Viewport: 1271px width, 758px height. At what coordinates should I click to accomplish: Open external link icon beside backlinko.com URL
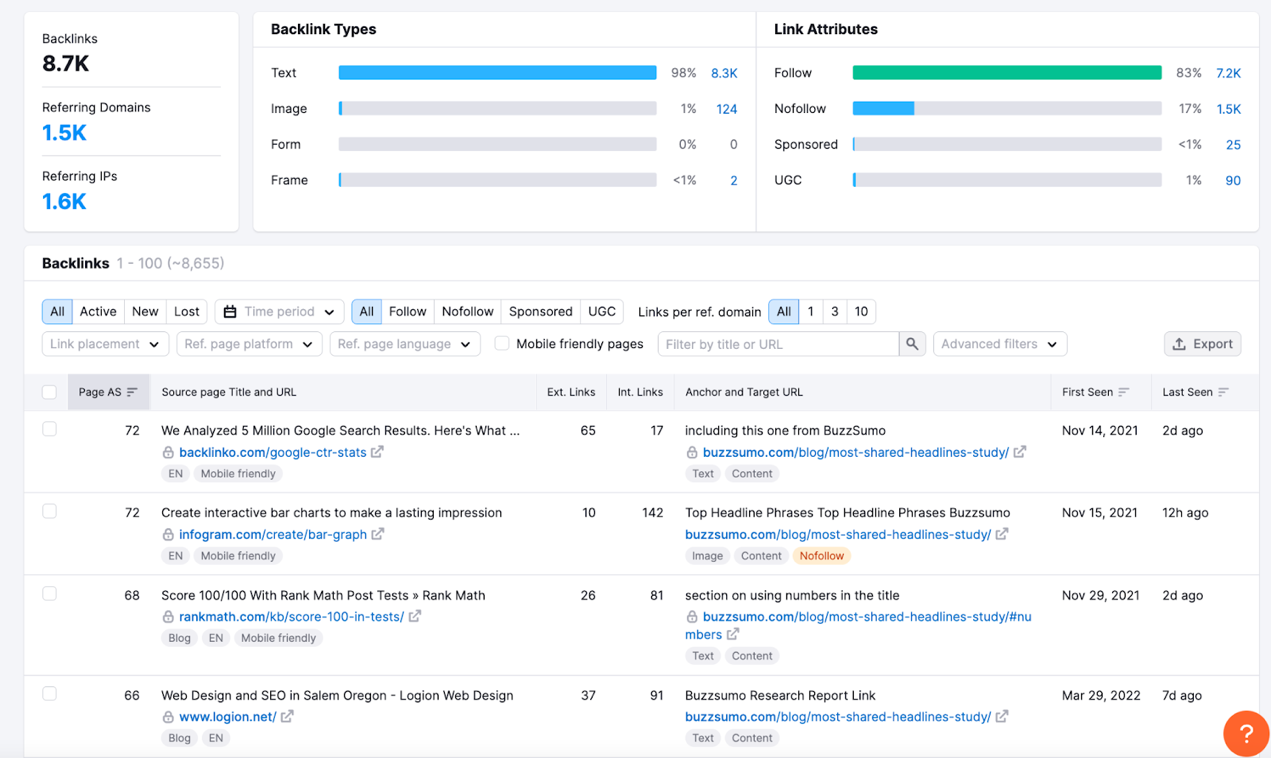[377, 452]
